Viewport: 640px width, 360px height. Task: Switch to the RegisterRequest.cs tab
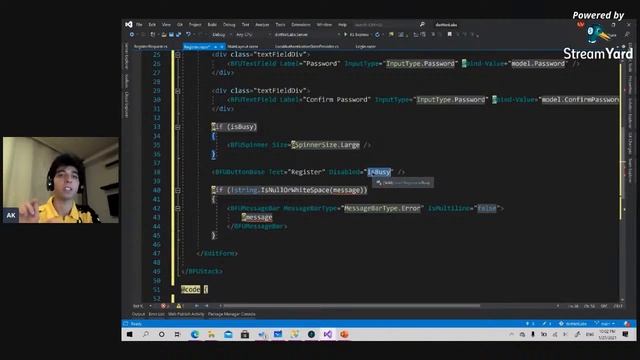pyautogui.click(x=151, y=47)
